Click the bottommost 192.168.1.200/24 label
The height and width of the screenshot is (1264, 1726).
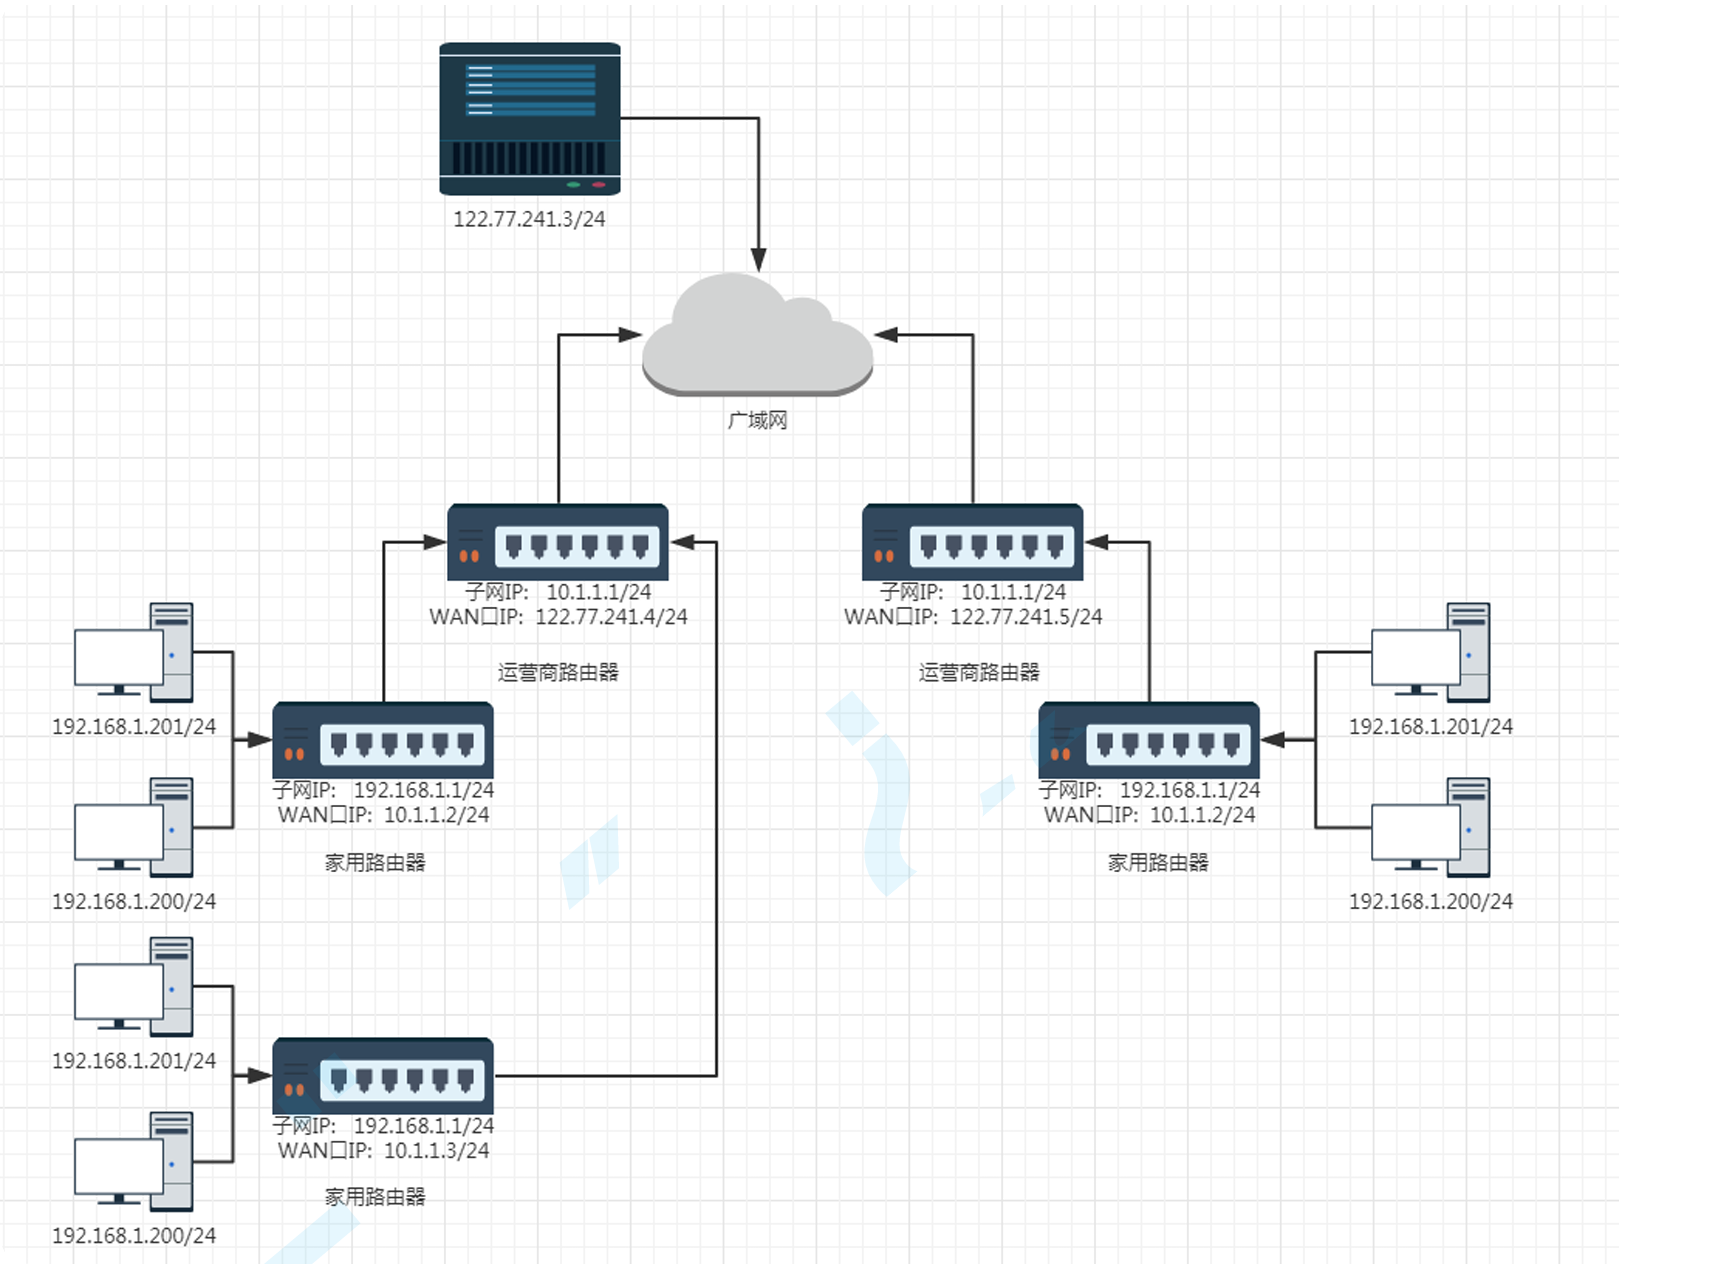click(134, 1236)
